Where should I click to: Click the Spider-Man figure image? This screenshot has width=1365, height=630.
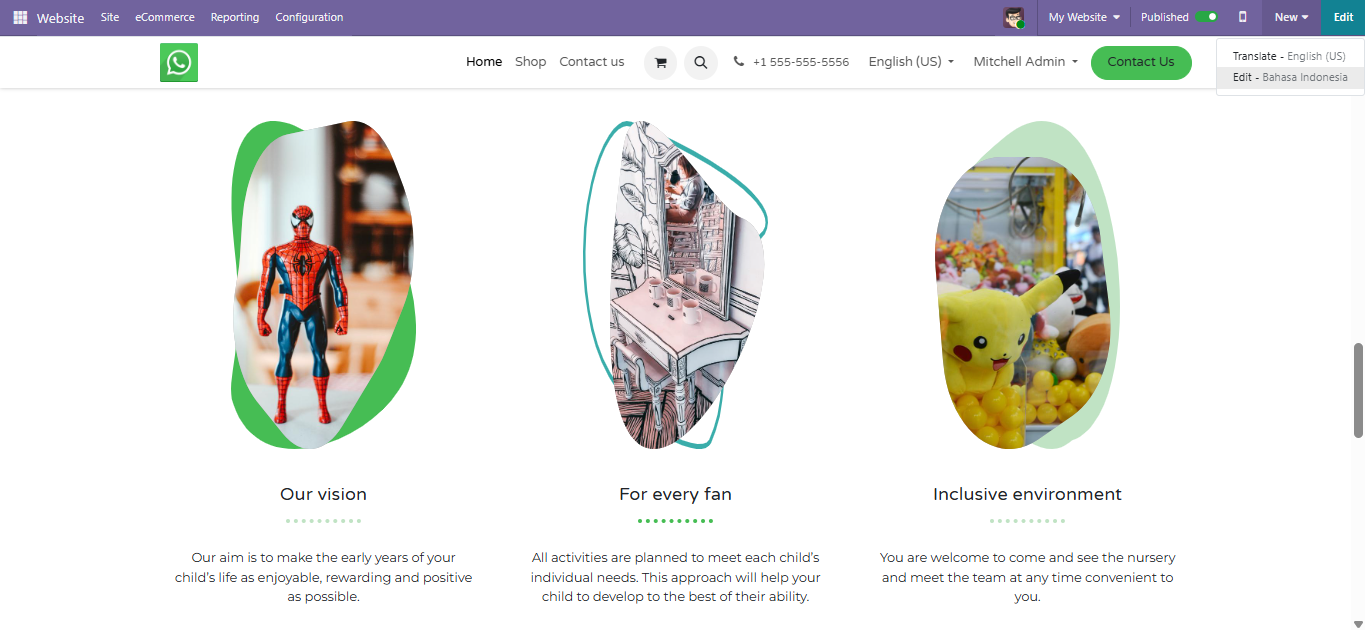click(324, 285)
